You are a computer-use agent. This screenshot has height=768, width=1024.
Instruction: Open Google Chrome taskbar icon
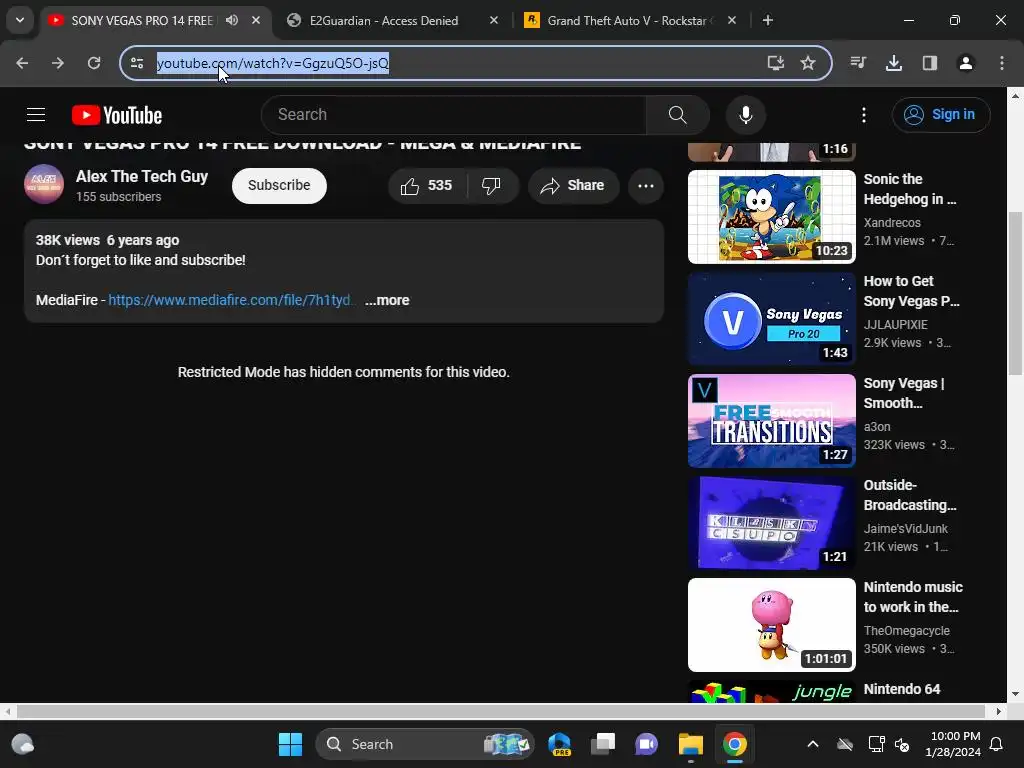(x=735, y=744)
